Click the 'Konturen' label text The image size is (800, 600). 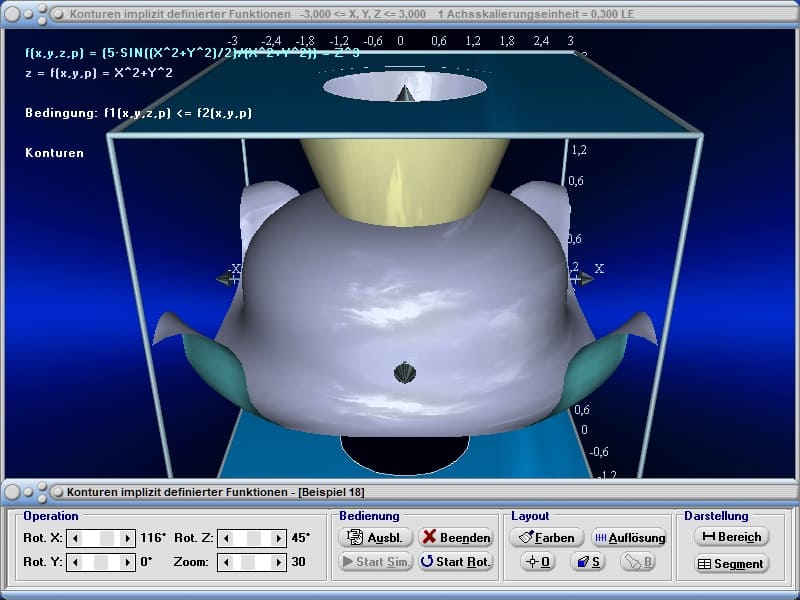pyautogui.click(x=54, y=153)
